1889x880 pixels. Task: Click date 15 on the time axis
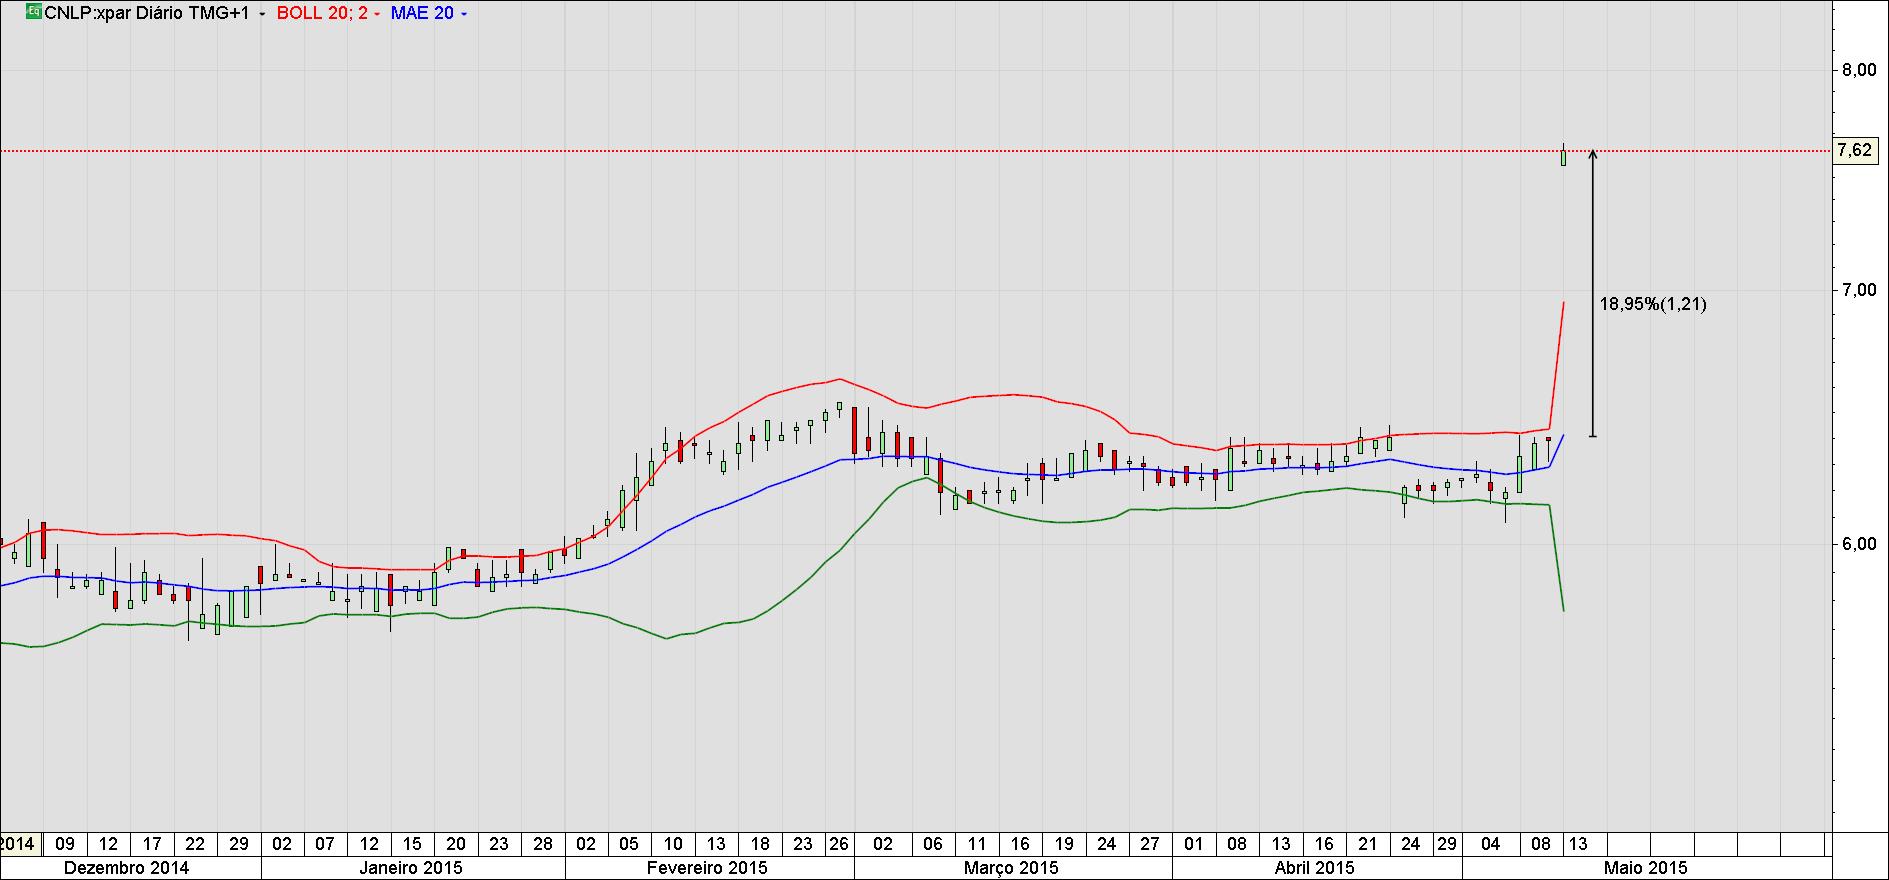412,844
